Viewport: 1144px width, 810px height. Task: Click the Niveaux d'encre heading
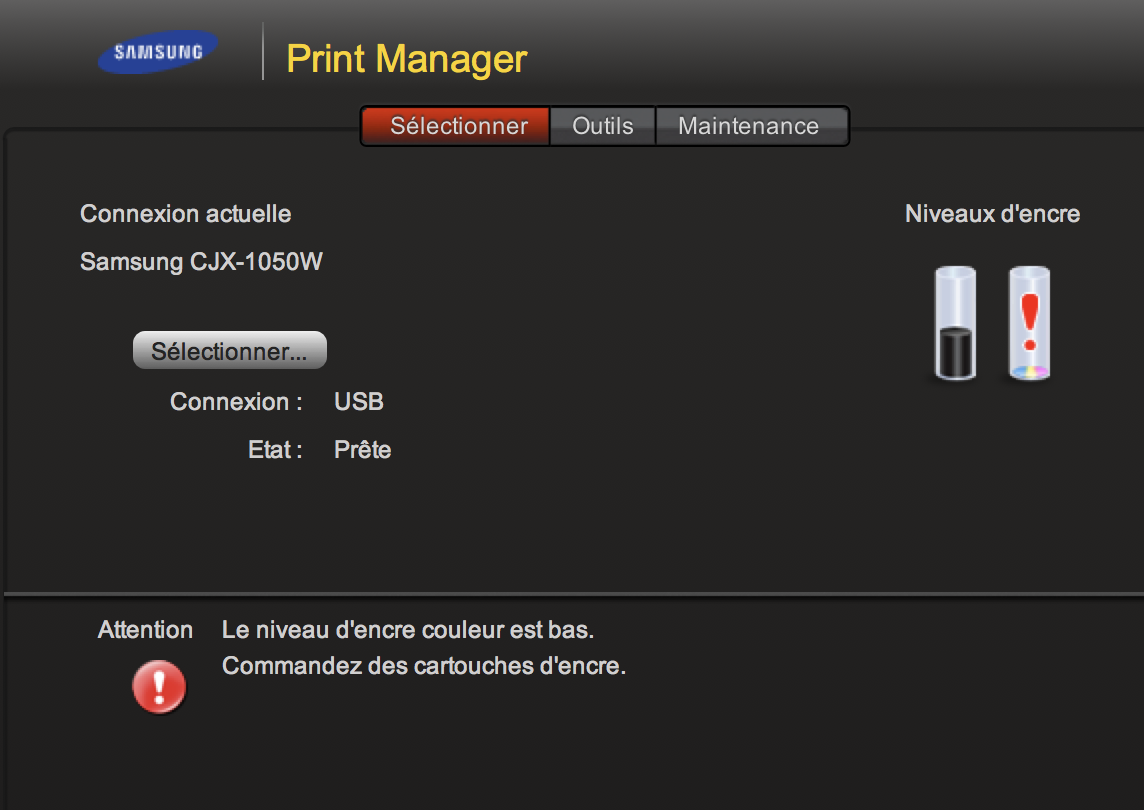992,214
